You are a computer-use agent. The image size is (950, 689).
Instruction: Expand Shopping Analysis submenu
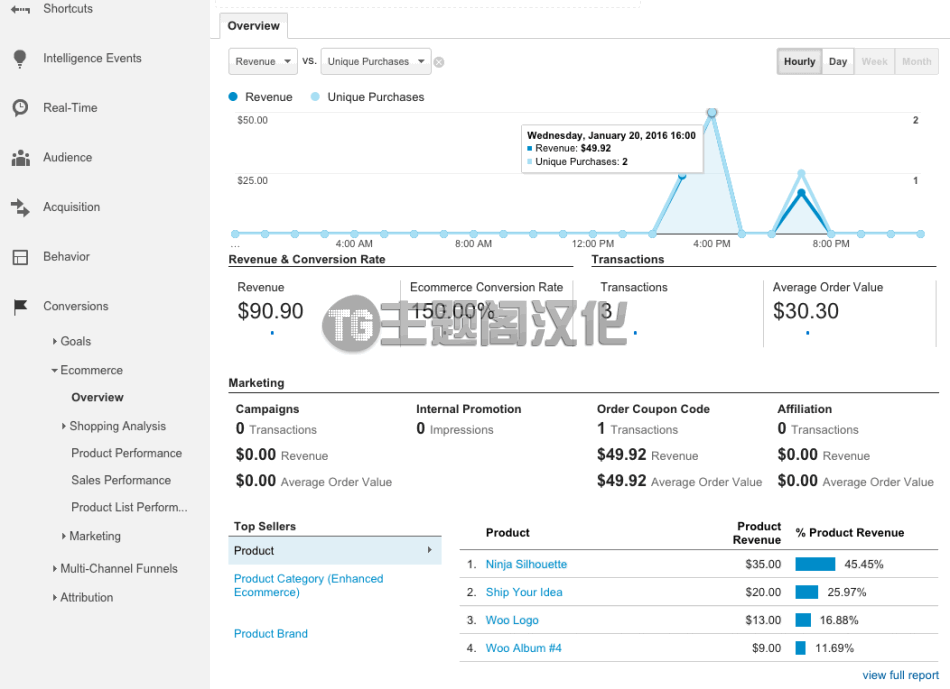coord(64,426)
